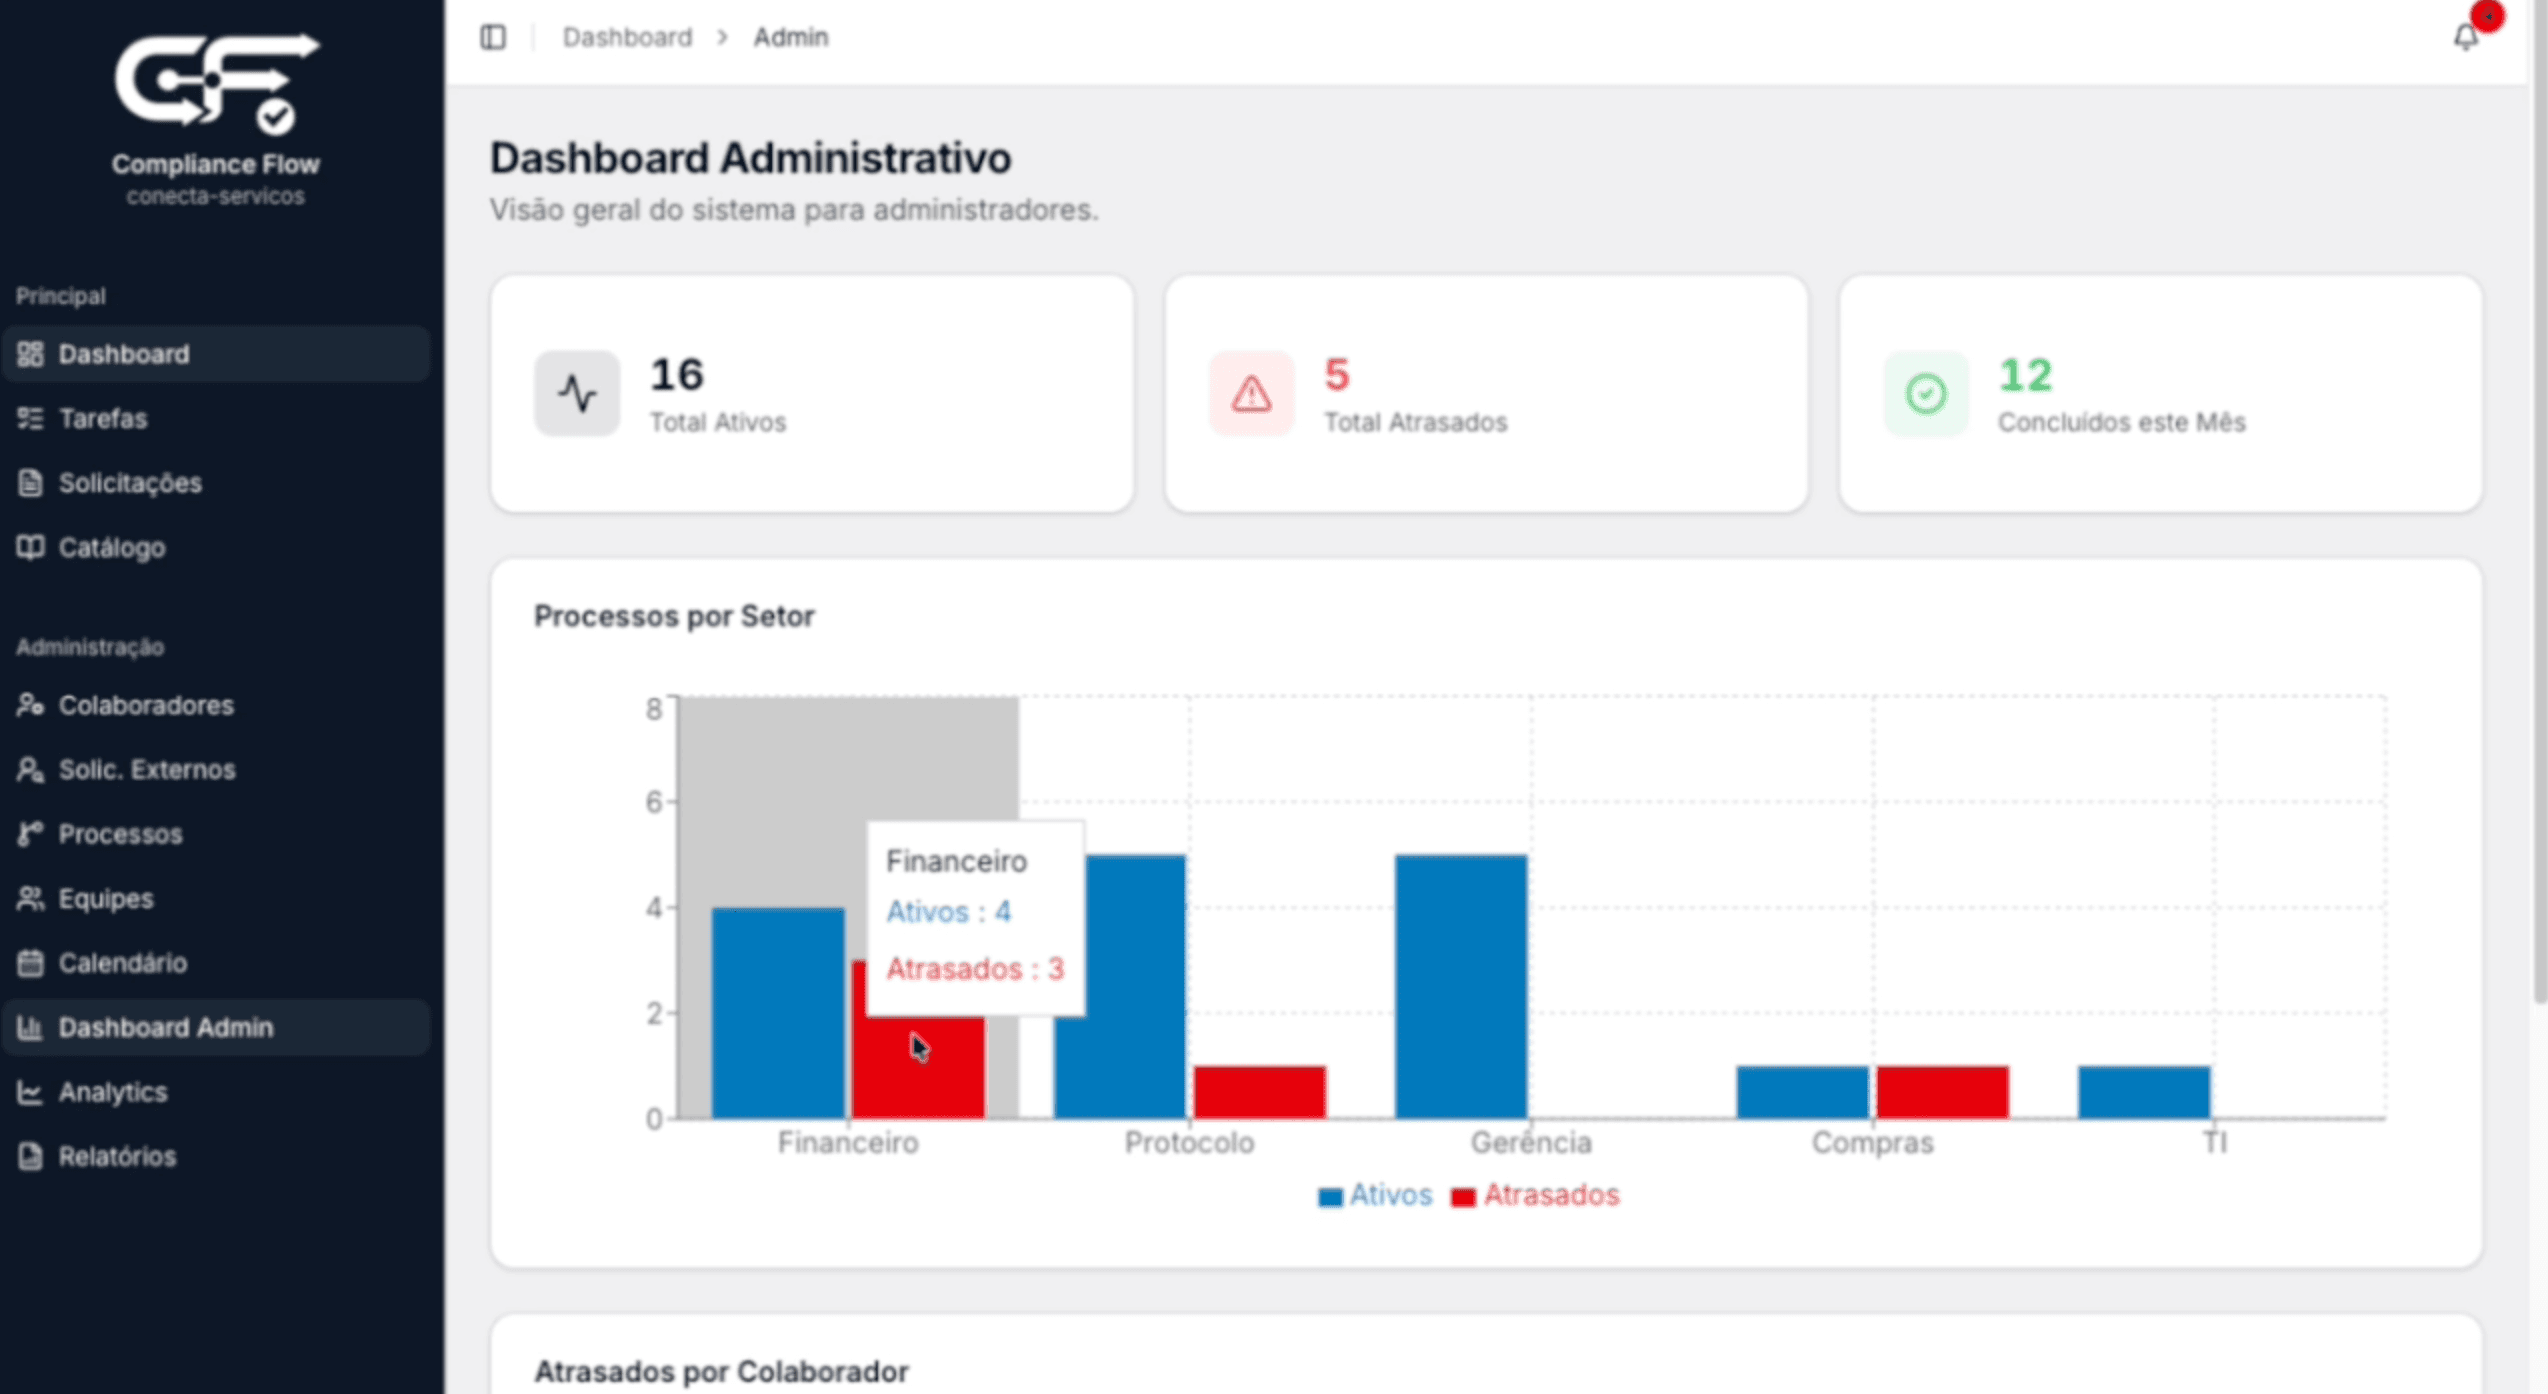This screenshot has height=1394, width=2548.
Task: Click the Protocolo axis label
Action: click(x=1189, y=1143)
